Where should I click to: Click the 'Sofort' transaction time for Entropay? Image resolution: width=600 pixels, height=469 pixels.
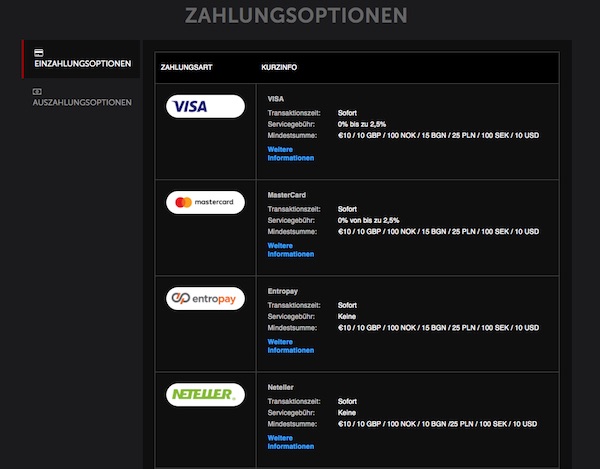click(347, 305)
